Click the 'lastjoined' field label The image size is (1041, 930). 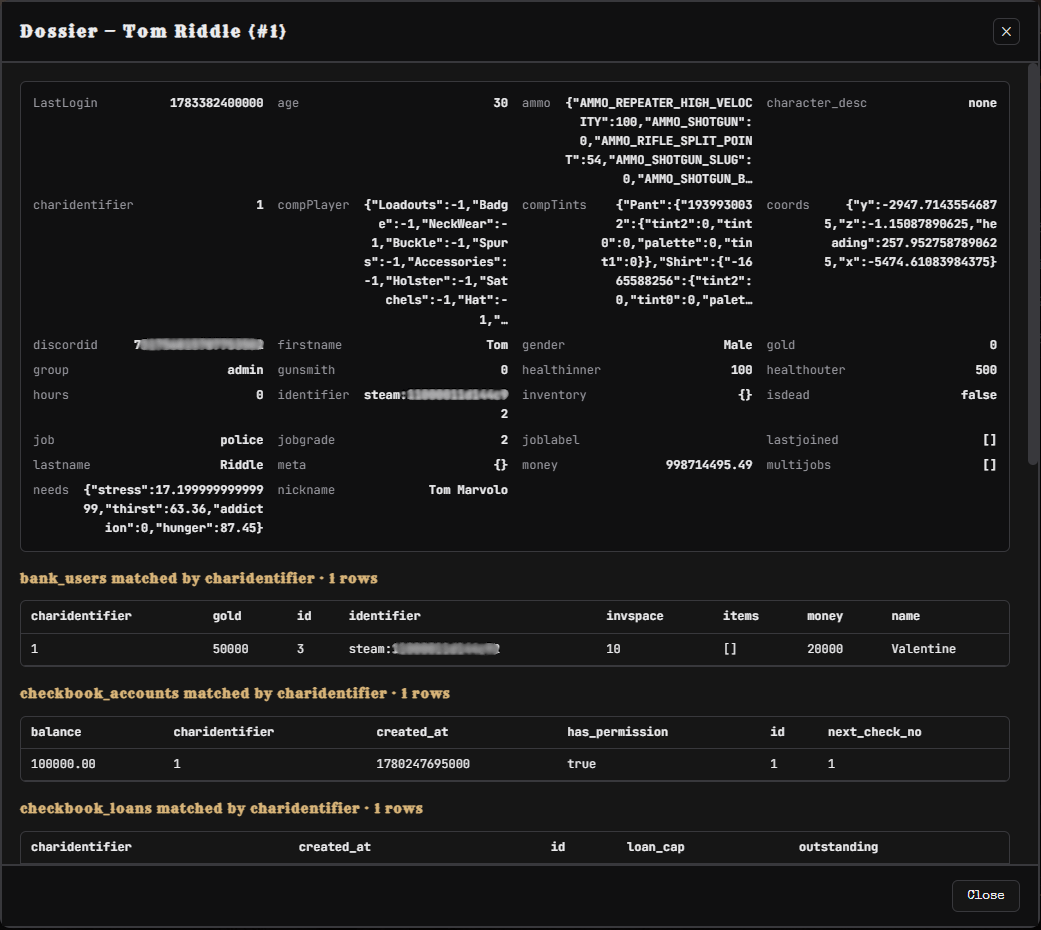pos(803,440)
